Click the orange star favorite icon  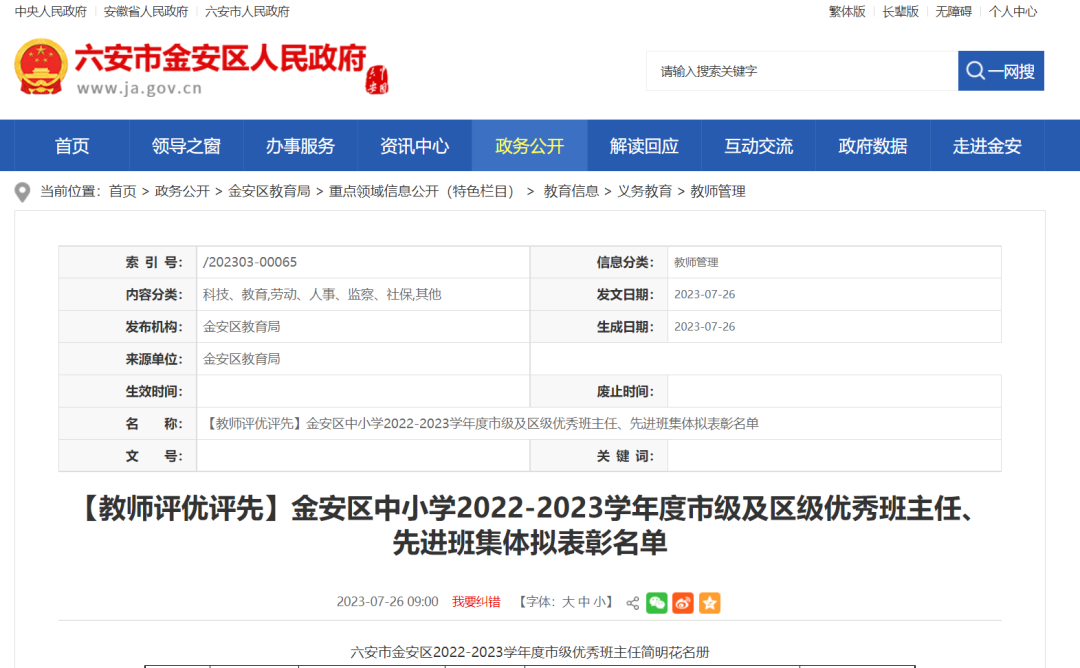click(x=710, y=603)
